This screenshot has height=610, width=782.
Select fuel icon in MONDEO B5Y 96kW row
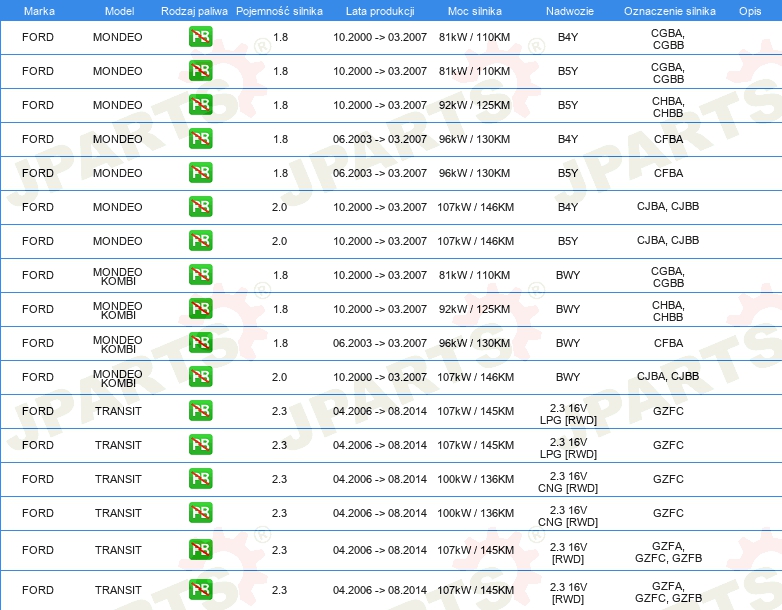click(200, 173)
